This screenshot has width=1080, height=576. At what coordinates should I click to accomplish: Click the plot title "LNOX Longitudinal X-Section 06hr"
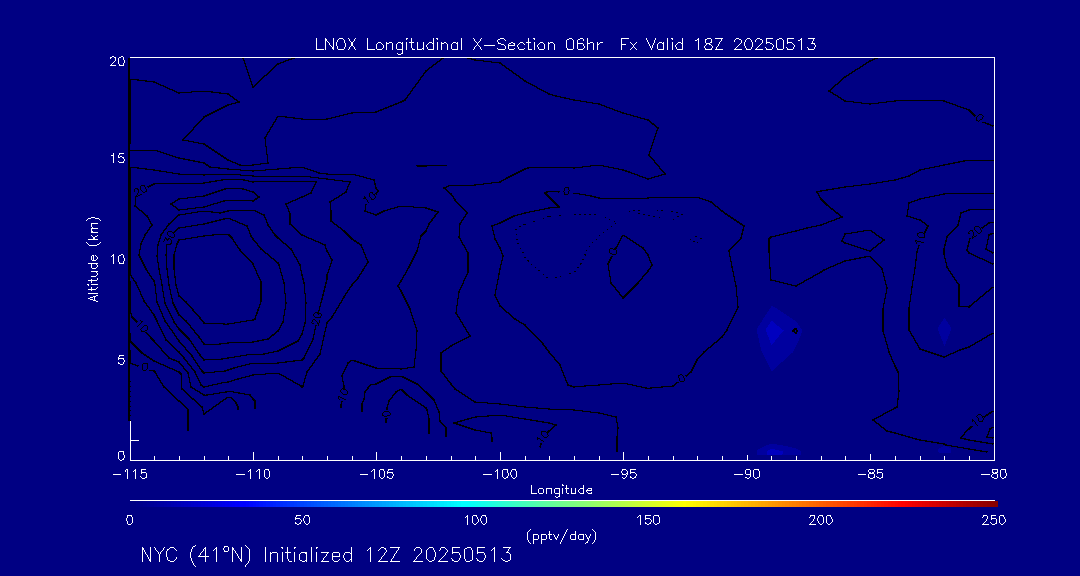pyautogui.click(x=457, y=45)
